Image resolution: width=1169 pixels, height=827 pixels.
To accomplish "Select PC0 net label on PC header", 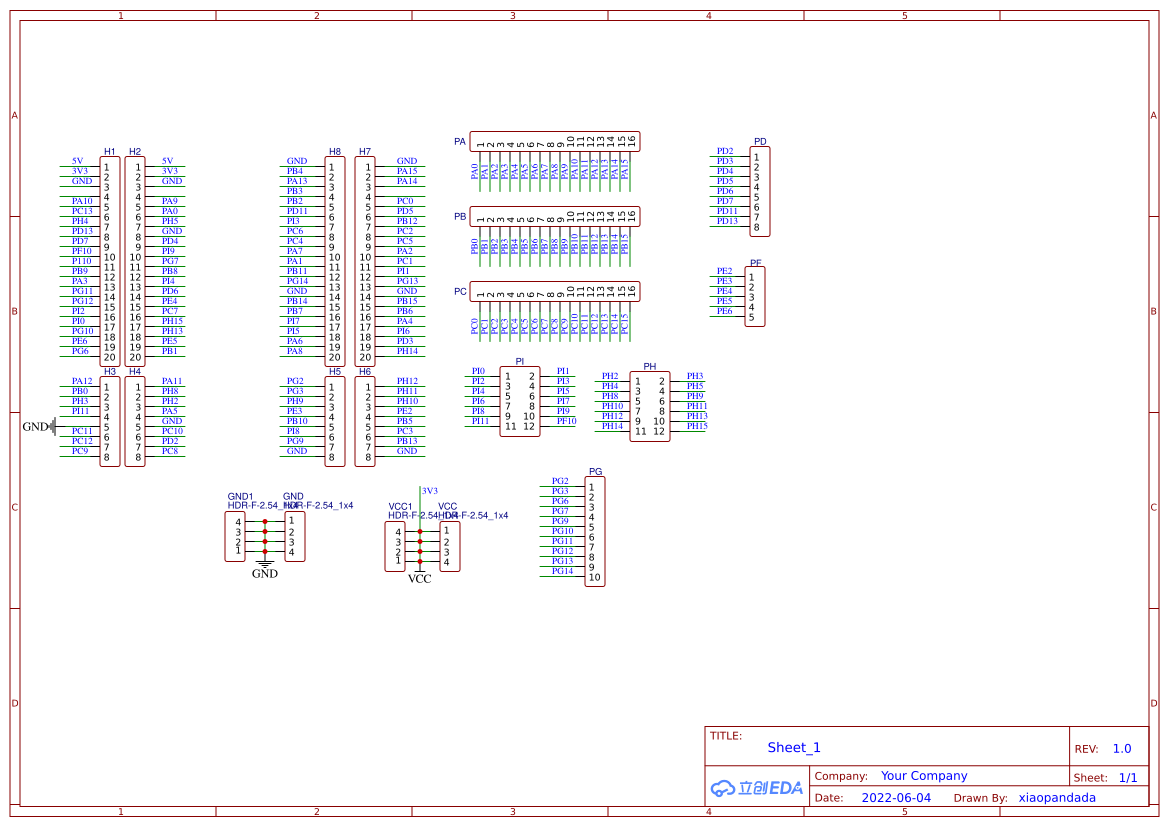I will (x=475, y=326).
